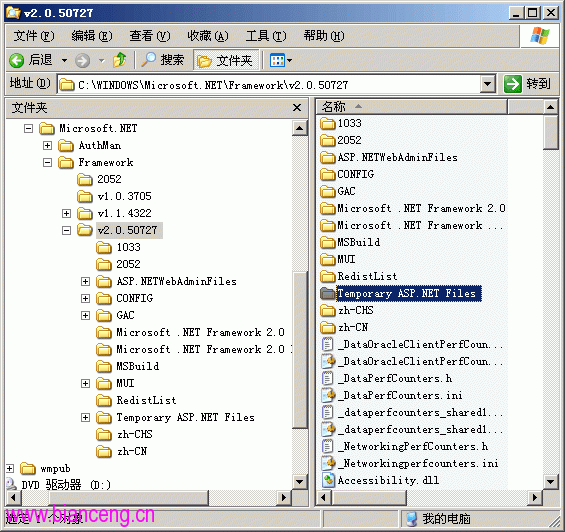
Task: Click folder tree scroll up arrow
Action: point(299,128)
